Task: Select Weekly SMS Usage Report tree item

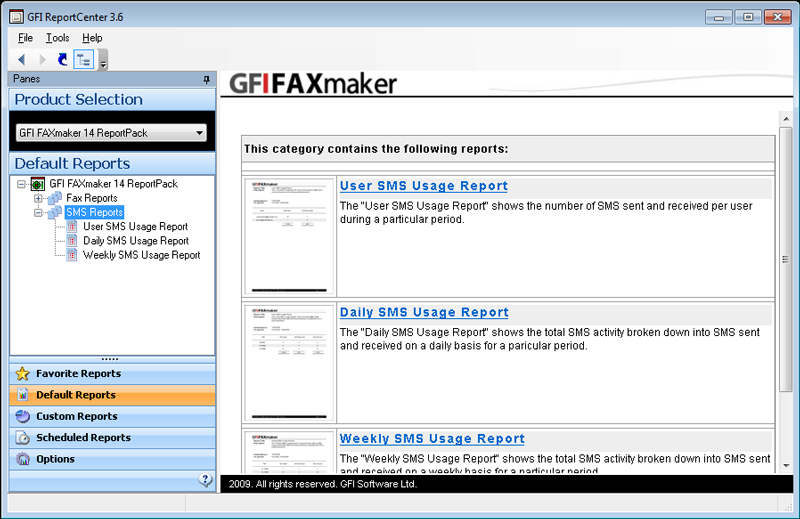Action: tap(141, 255)
